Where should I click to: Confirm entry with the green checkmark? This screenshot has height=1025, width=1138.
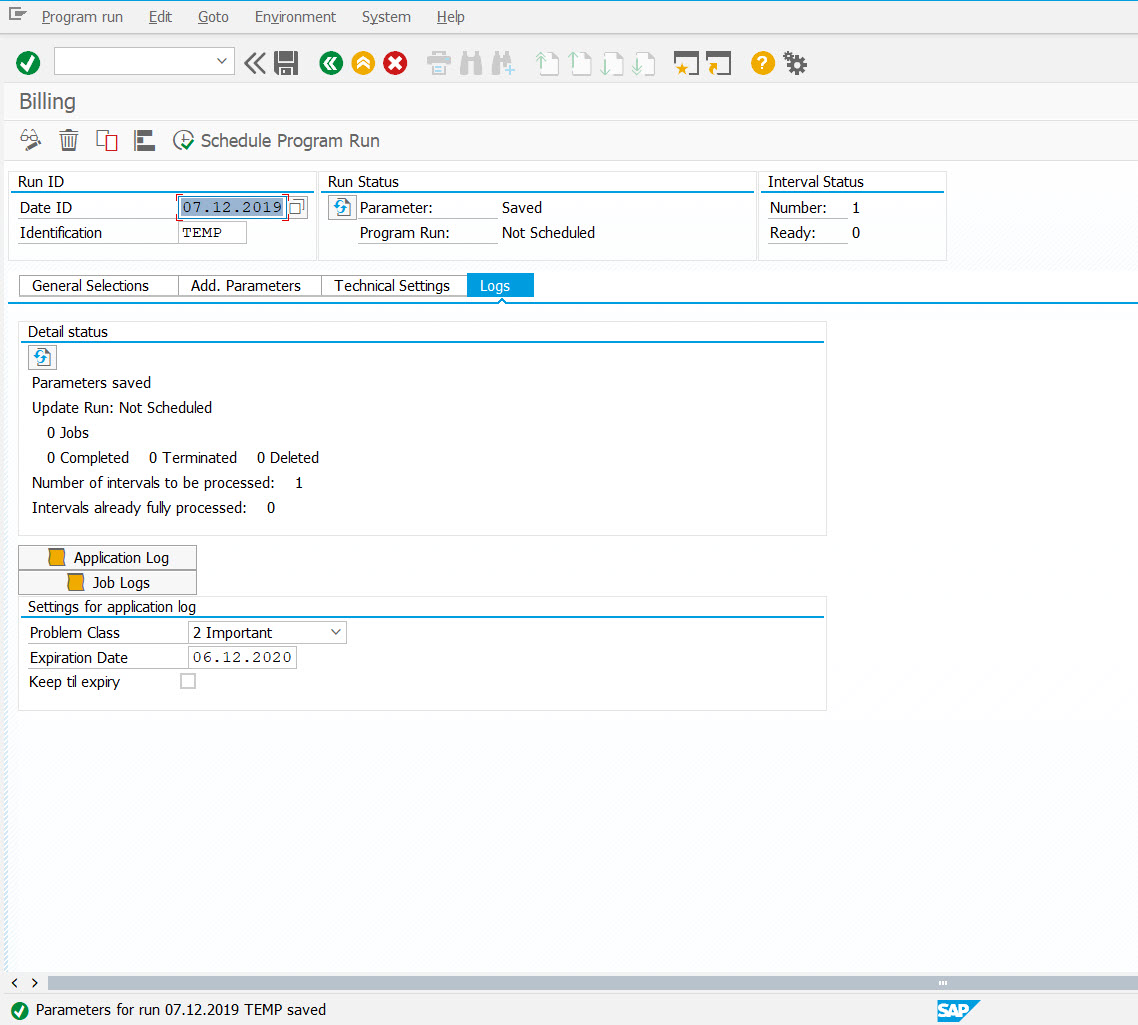click(27, 63)
